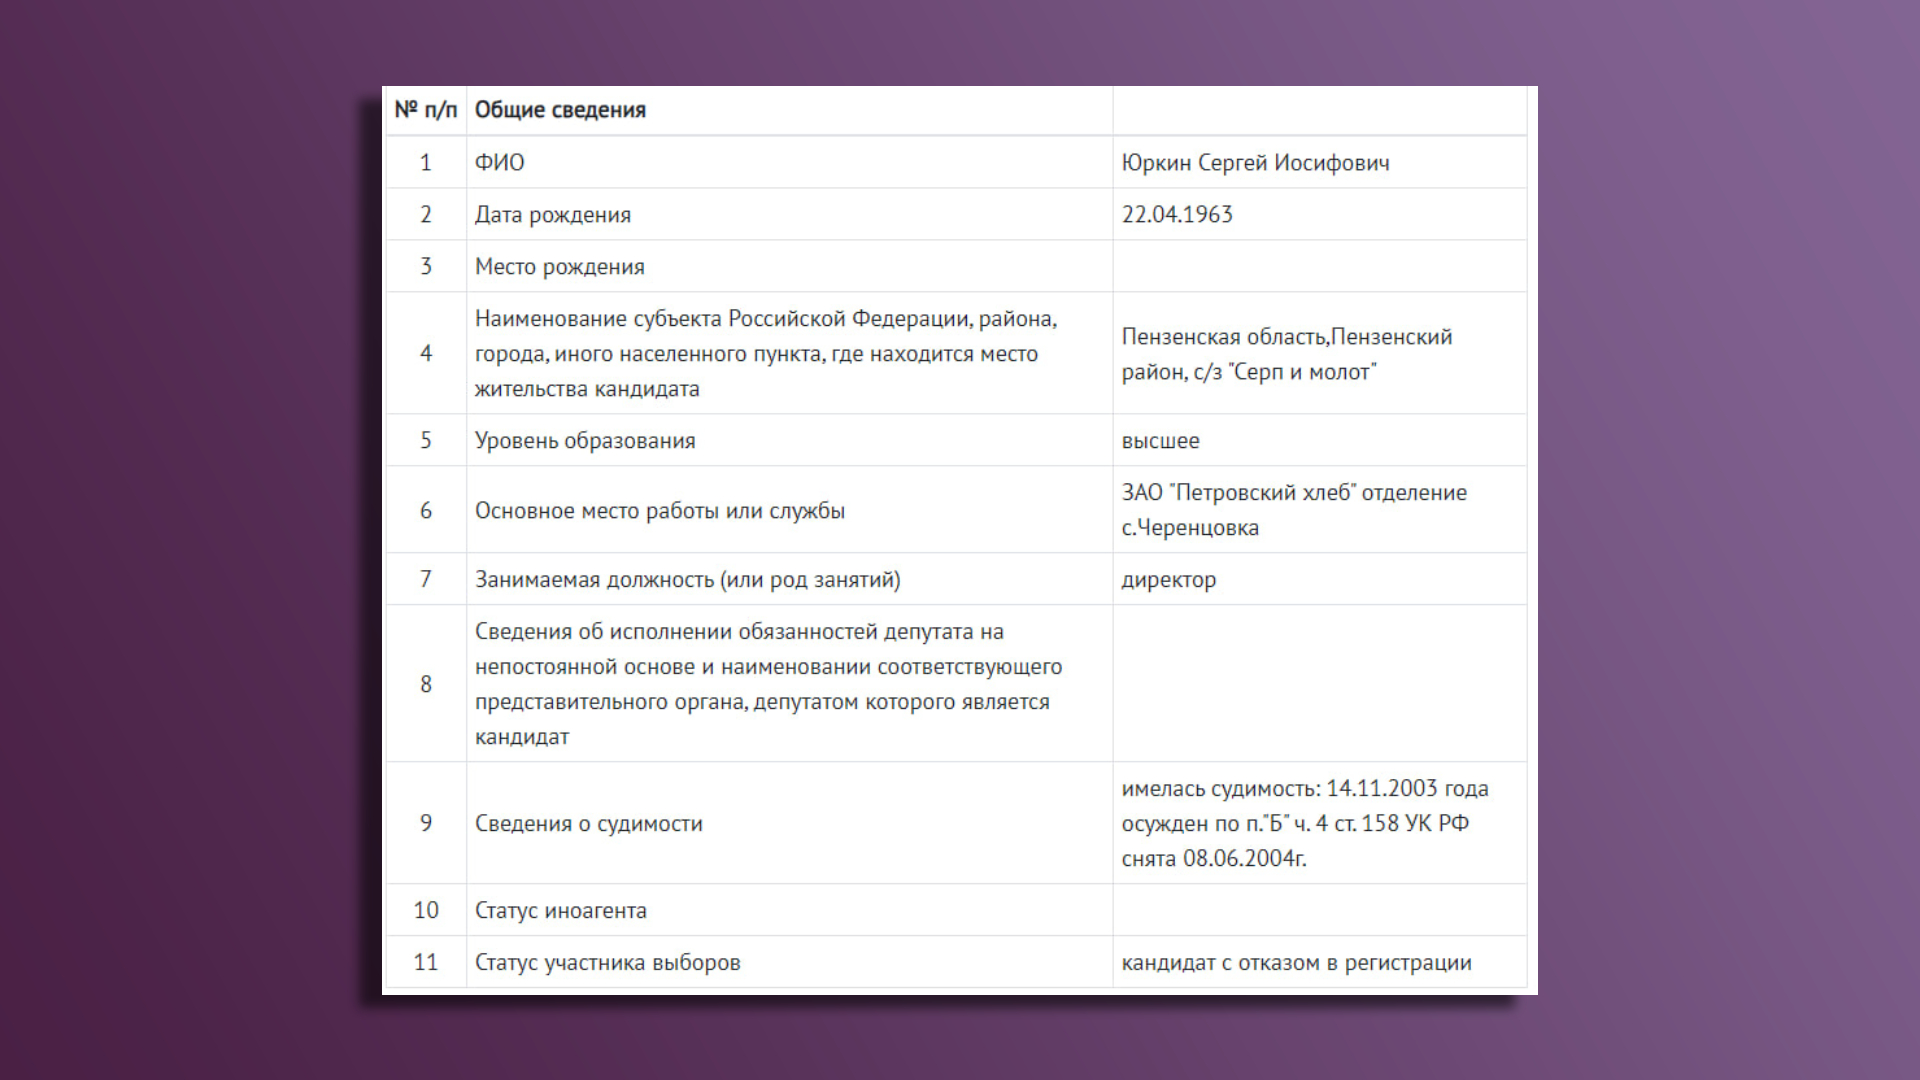1920x1080 pixels.
Task: Click the имелась судимость conviction details text
Action: click(x=1304, y=823)
